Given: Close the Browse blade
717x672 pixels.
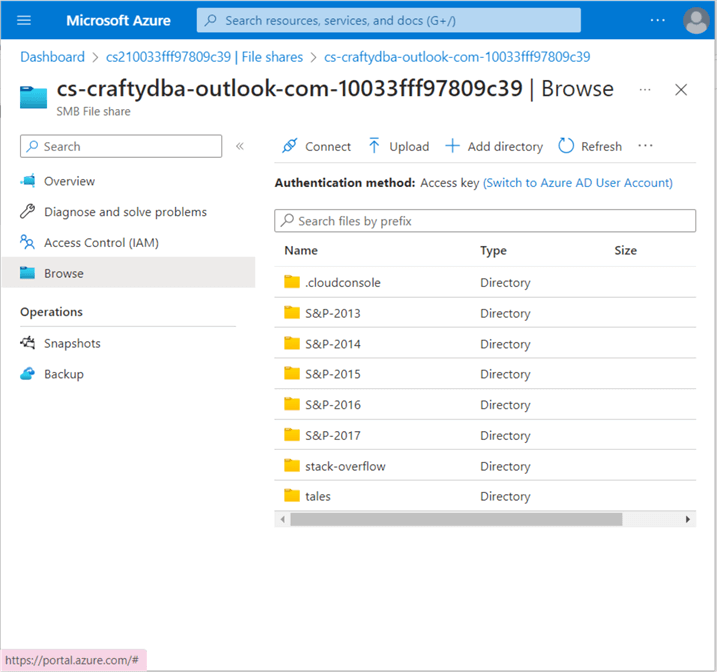Looking at the screenshot, I should 681,90.
